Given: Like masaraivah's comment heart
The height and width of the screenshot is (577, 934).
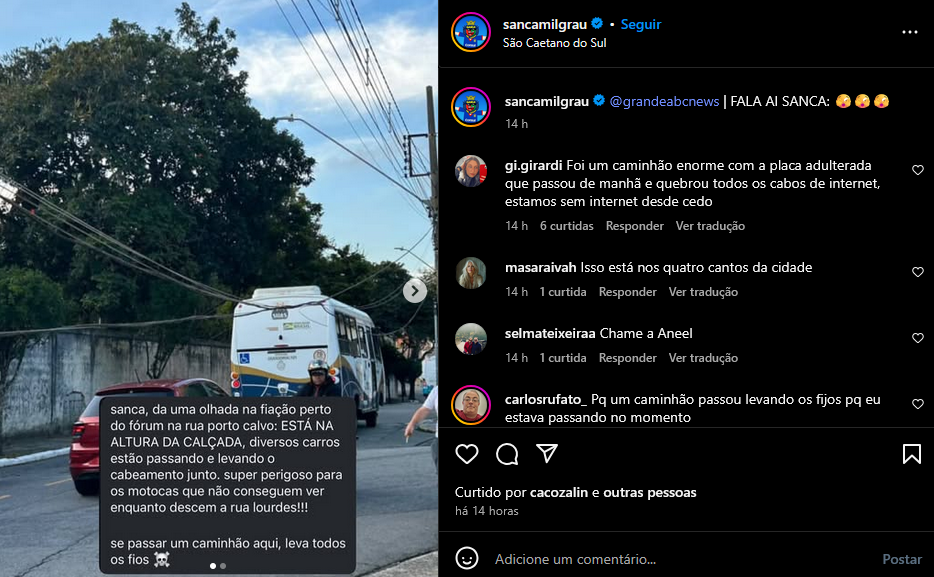Looking at the screenshot, I should point(917,272).
